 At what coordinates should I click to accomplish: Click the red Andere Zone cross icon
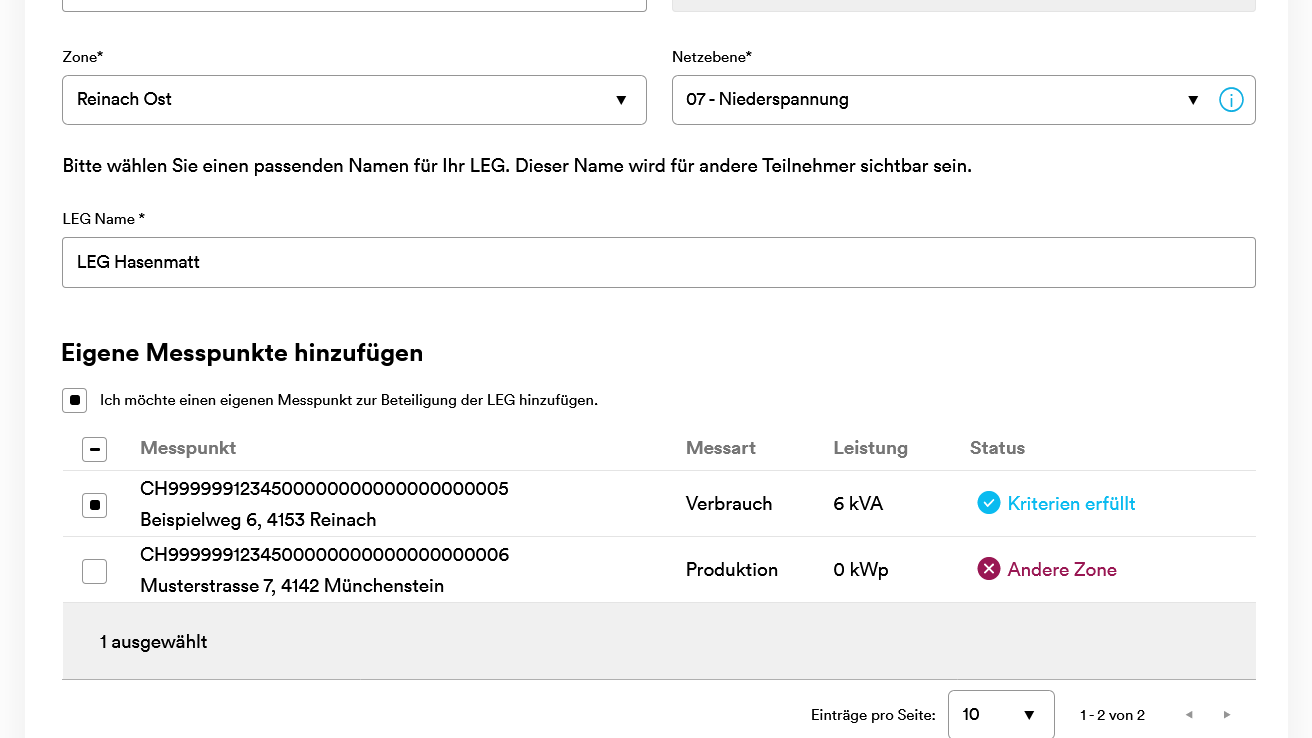[x=988, y=569]
